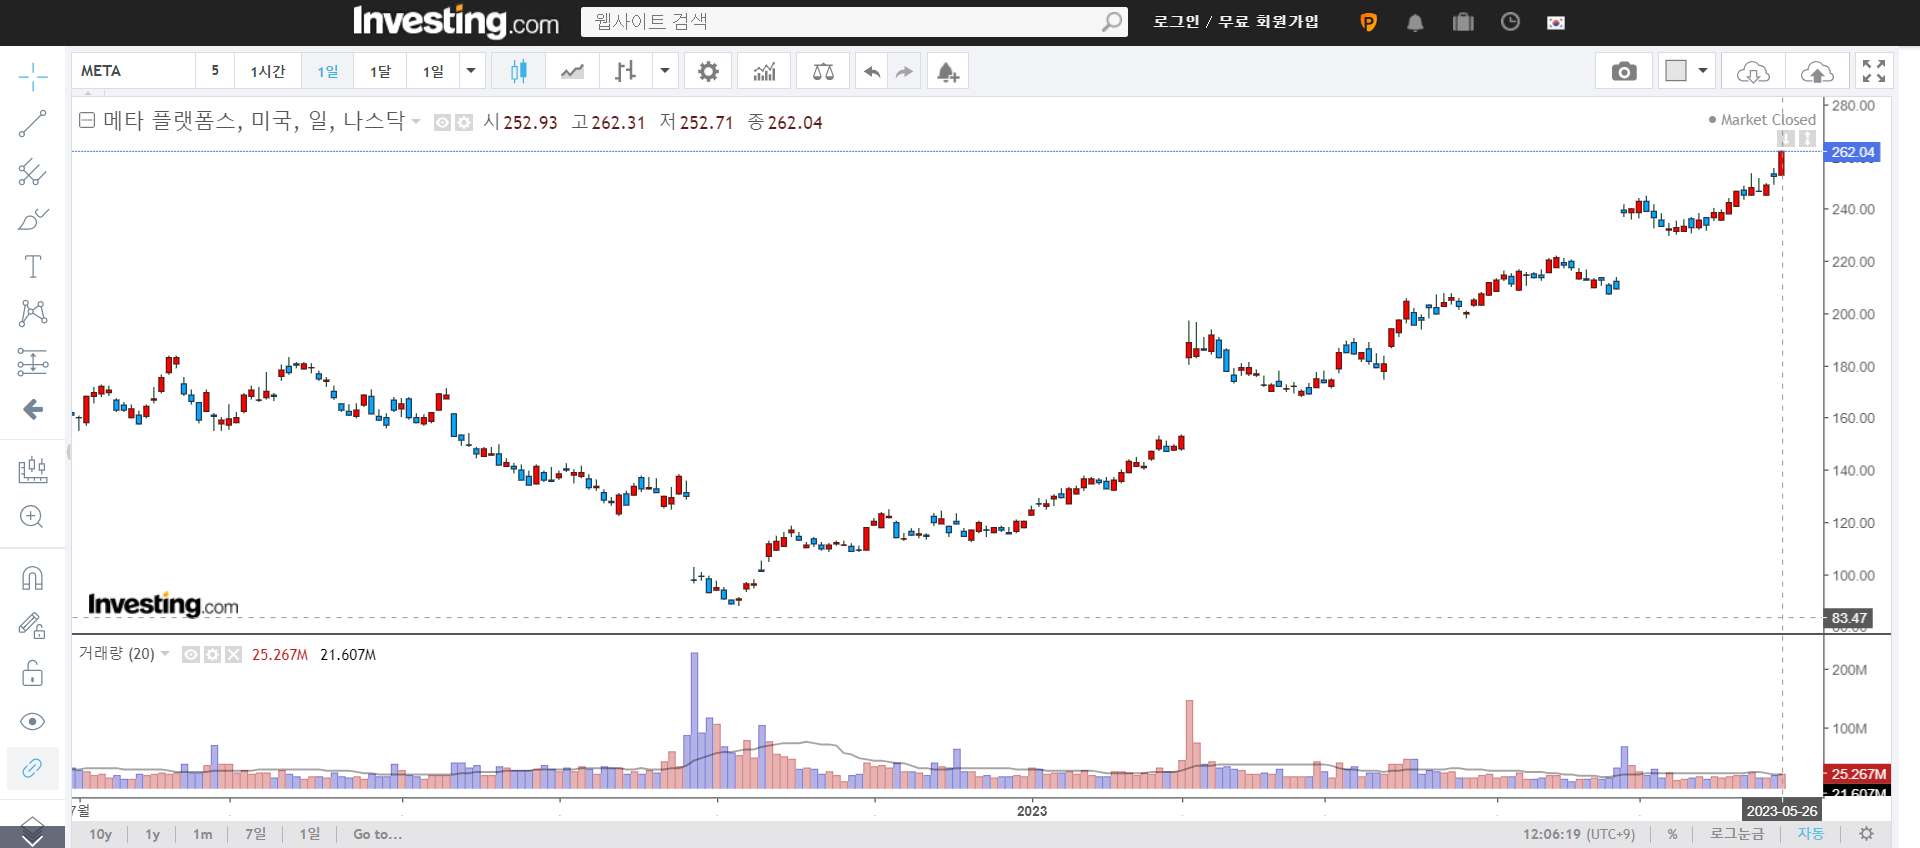
Task: Create an alert with bell-plus icon
Action: tap(947, 71)
